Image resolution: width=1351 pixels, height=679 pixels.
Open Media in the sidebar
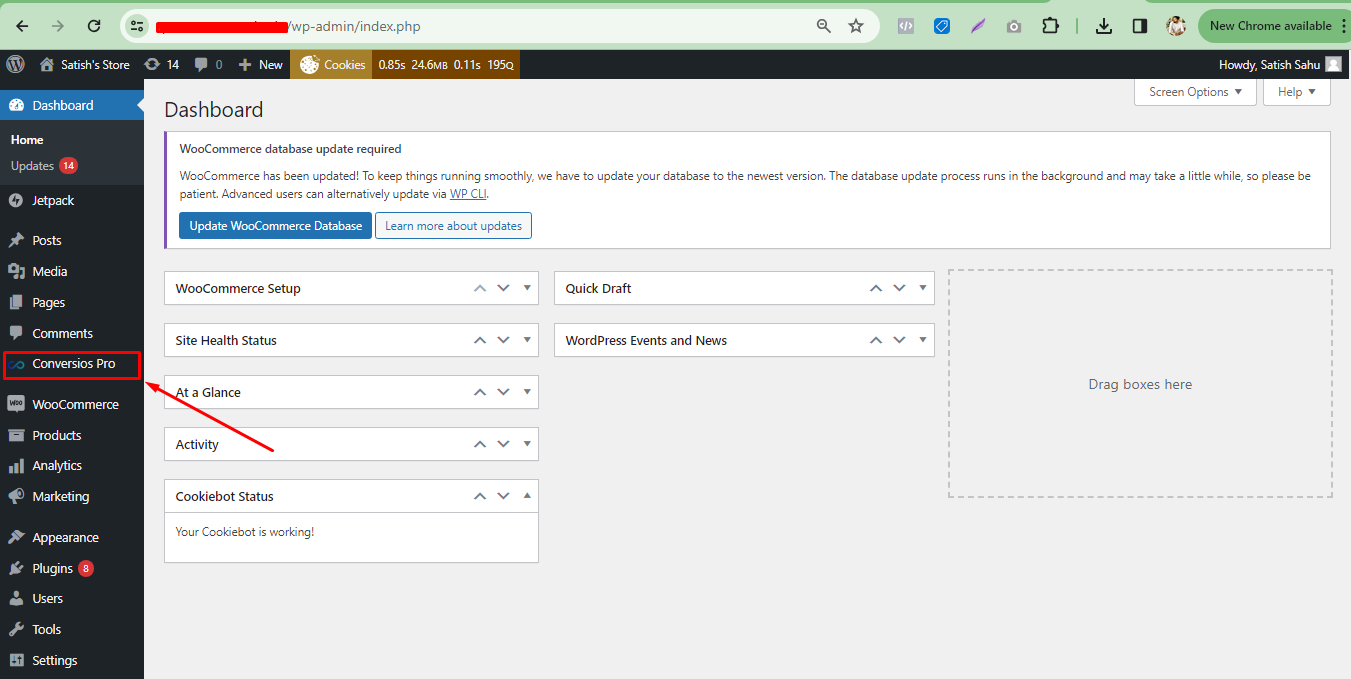coord(72,271)
